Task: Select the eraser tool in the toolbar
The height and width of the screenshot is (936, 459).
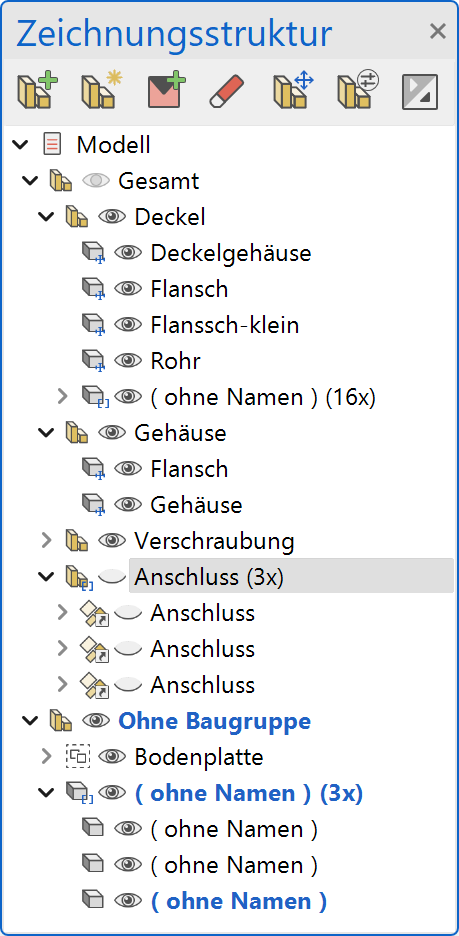Action: click(227, 91)
